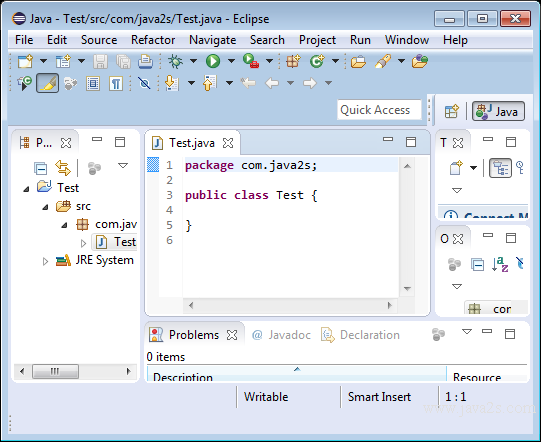Toggle Link with Editor in Package Explorer

tap(63, 168)
